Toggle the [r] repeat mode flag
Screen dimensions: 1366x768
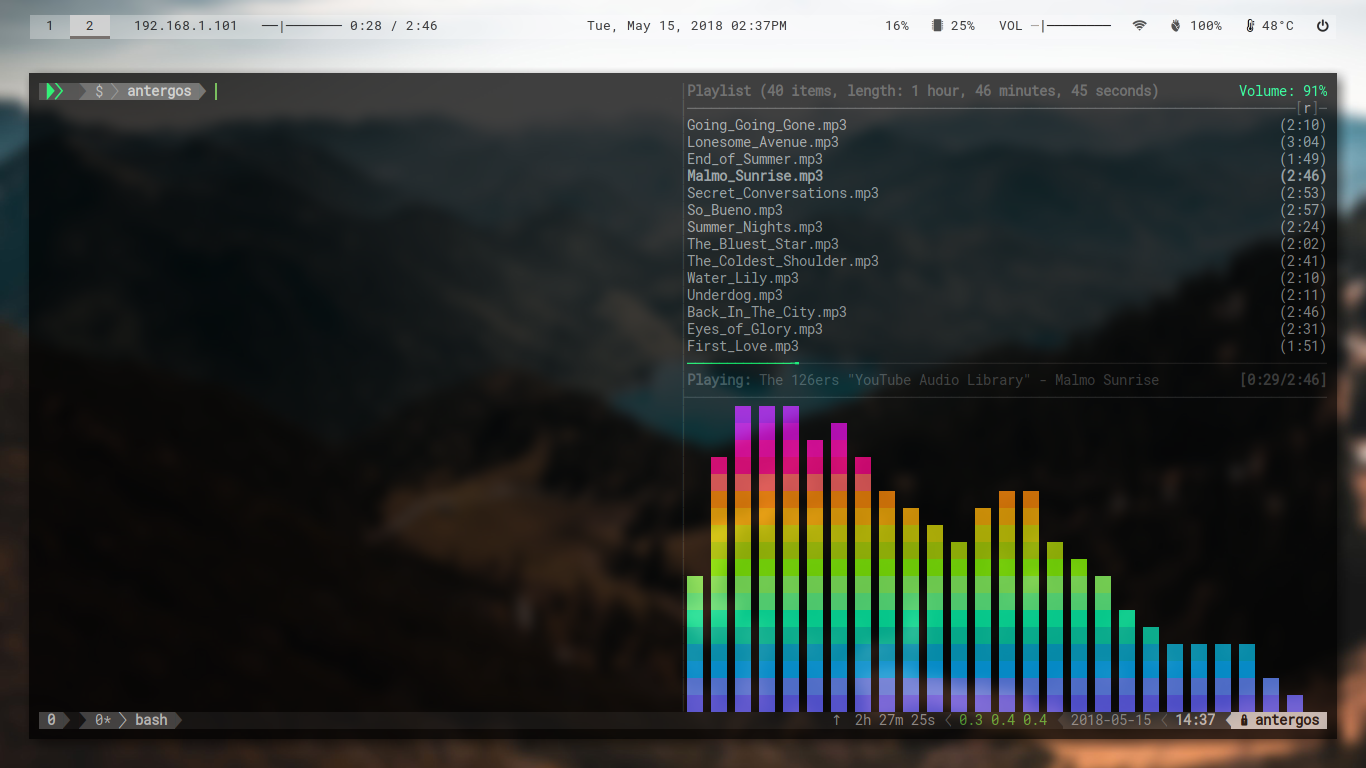tap(1307, 108)
